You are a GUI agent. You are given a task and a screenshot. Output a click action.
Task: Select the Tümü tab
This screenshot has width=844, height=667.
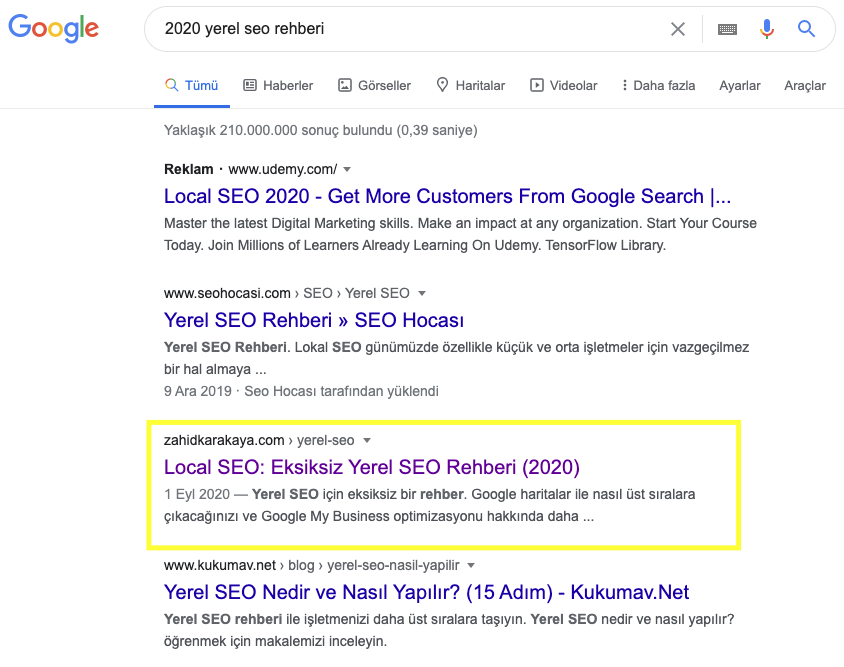192,86
